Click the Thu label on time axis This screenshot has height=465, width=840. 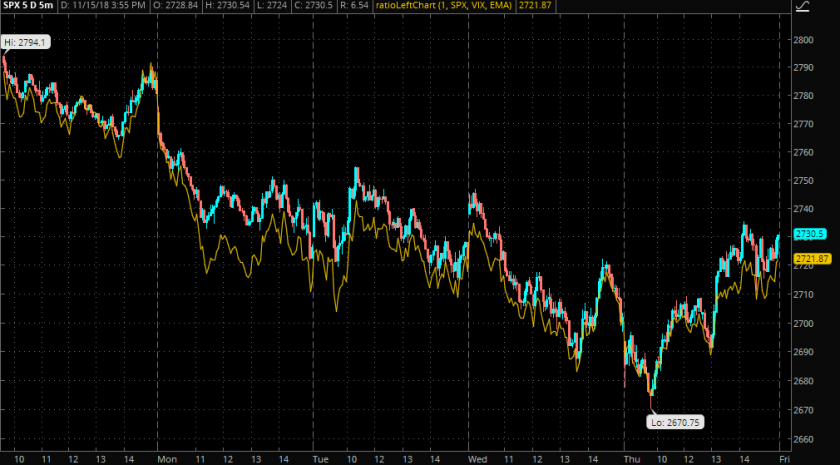click(632, 458)
